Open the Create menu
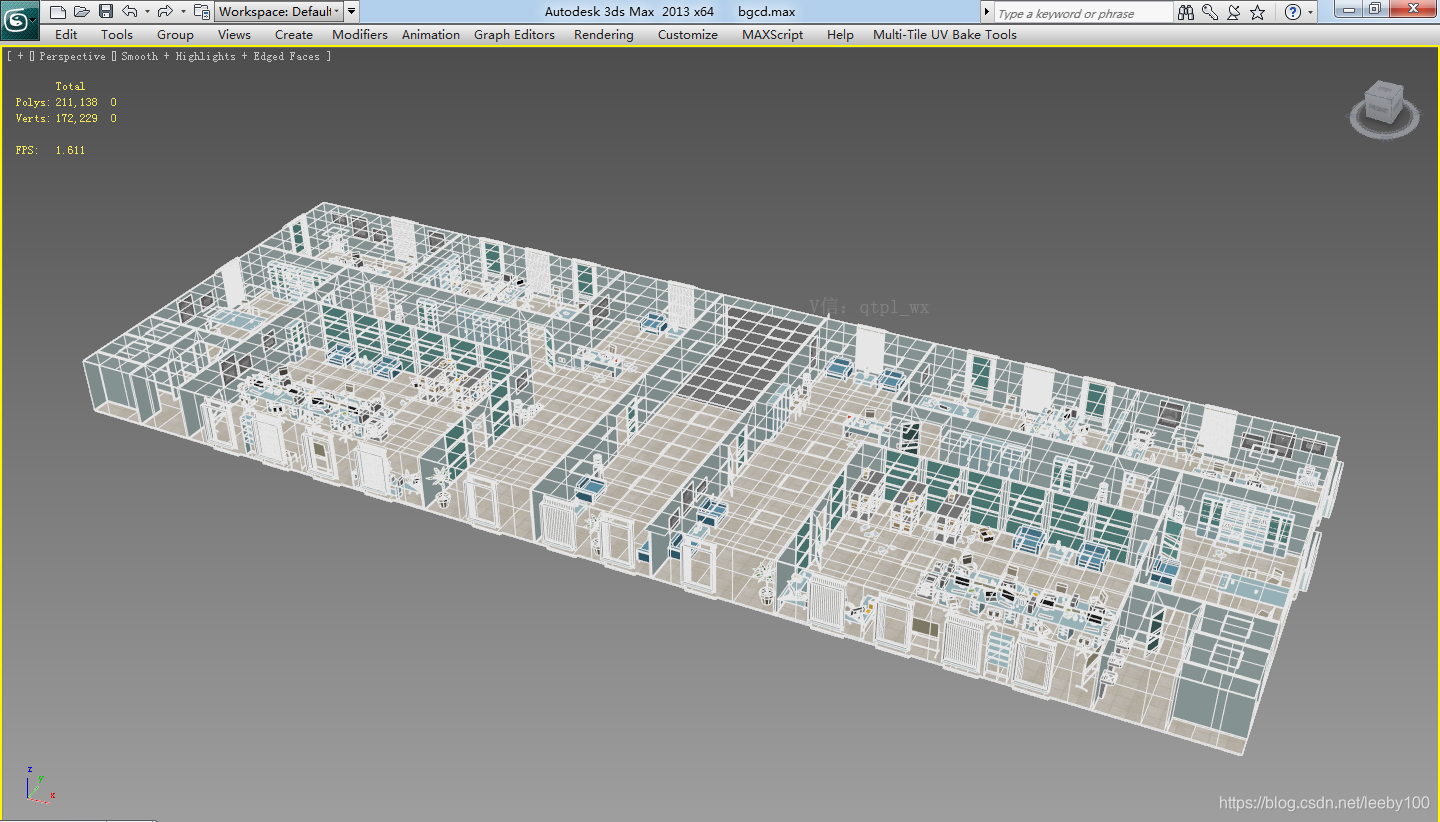 click(x=294, y=34)
